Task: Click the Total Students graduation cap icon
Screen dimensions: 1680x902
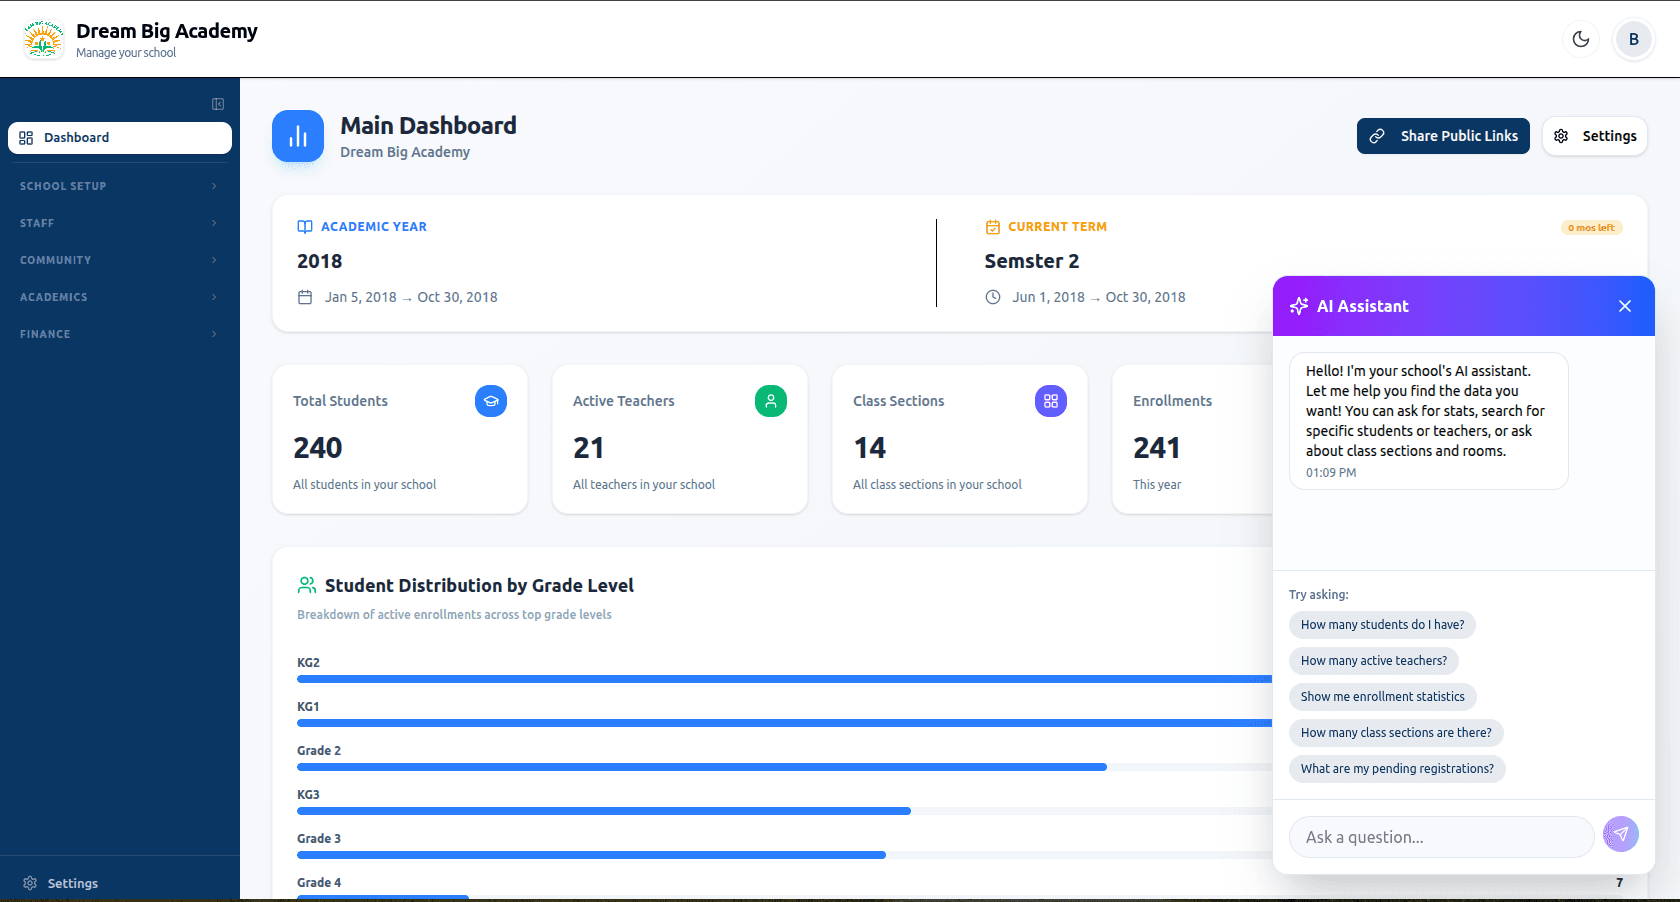Action: [x=491, y=401]
